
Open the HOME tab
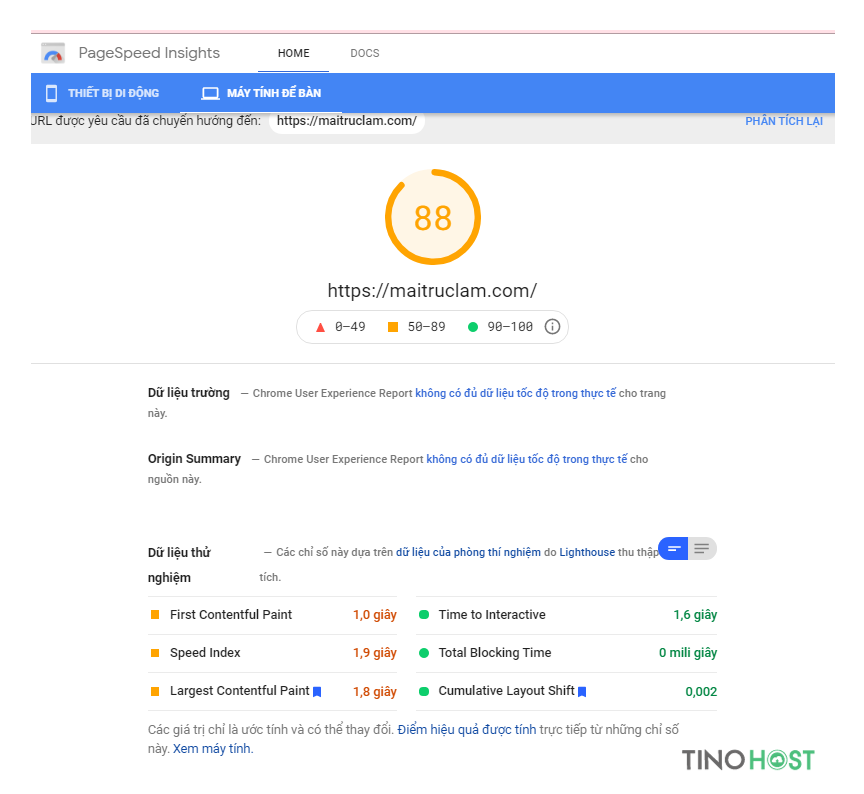point(293,53)
